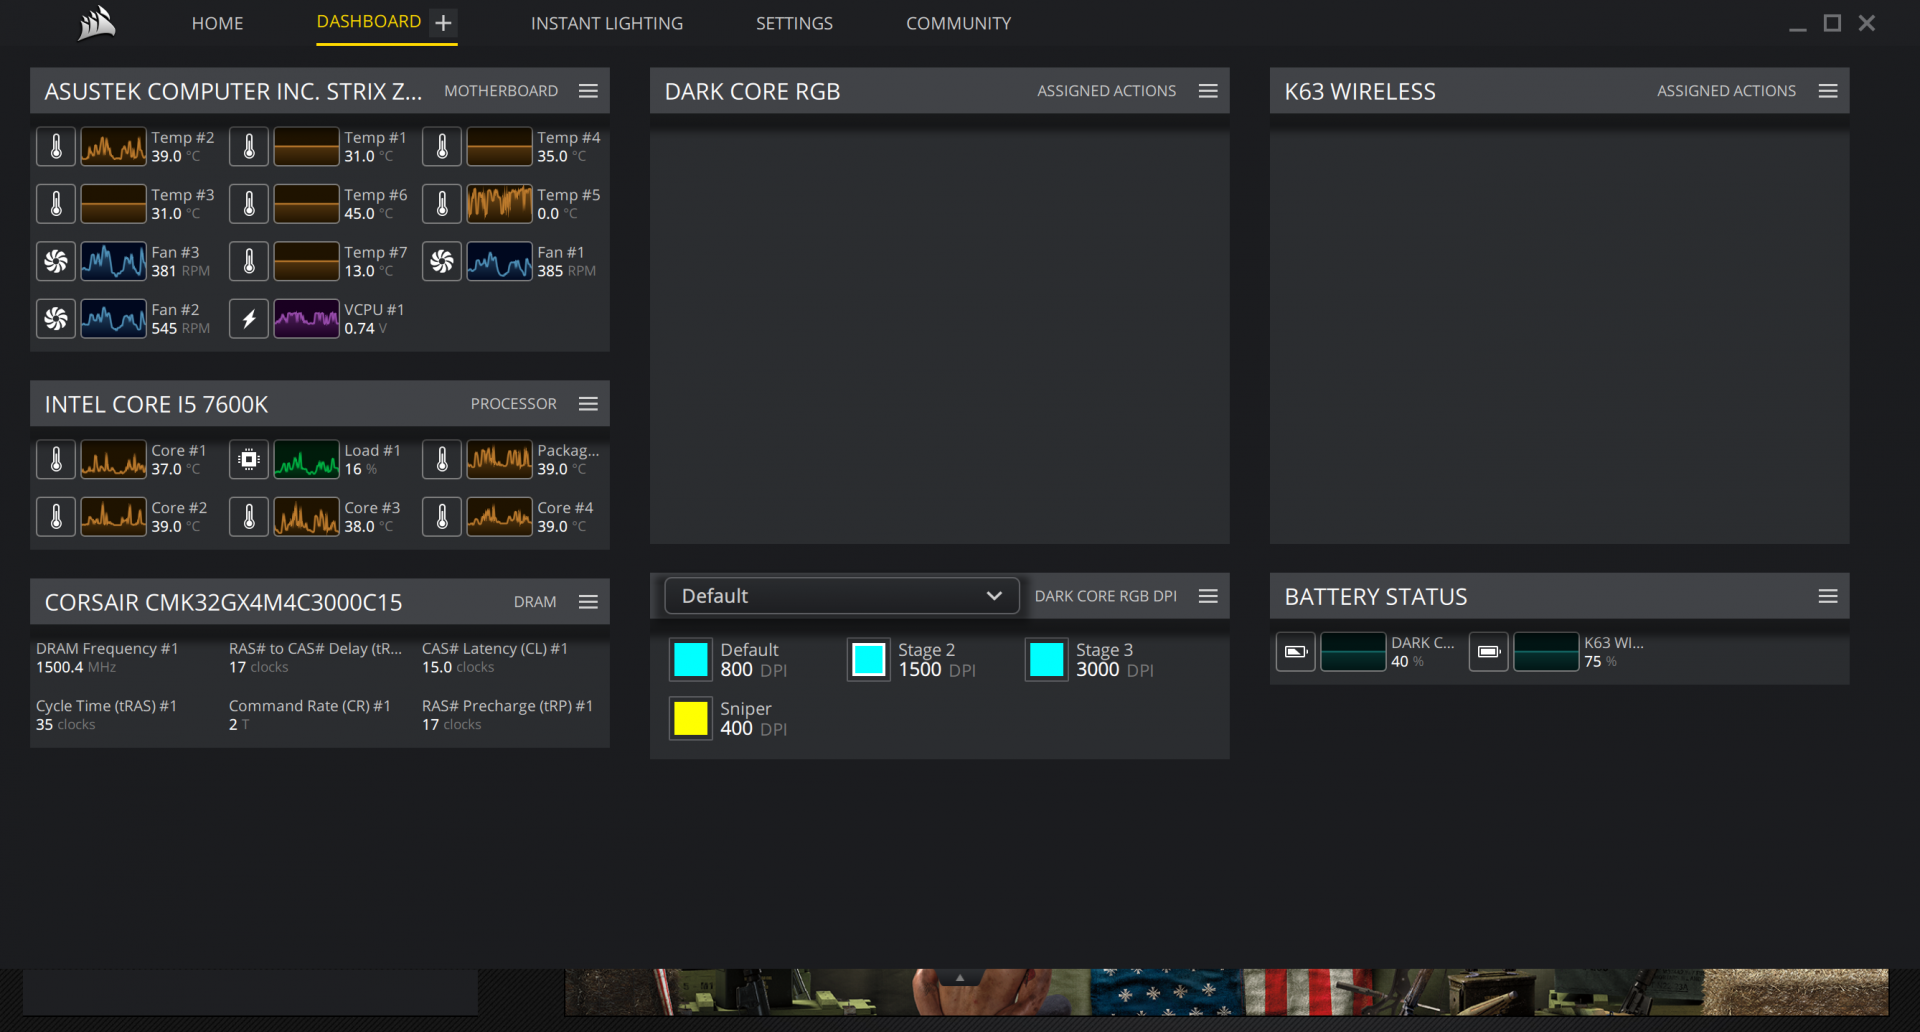Open the Default DPI profile dropdown

click(842, 596)
